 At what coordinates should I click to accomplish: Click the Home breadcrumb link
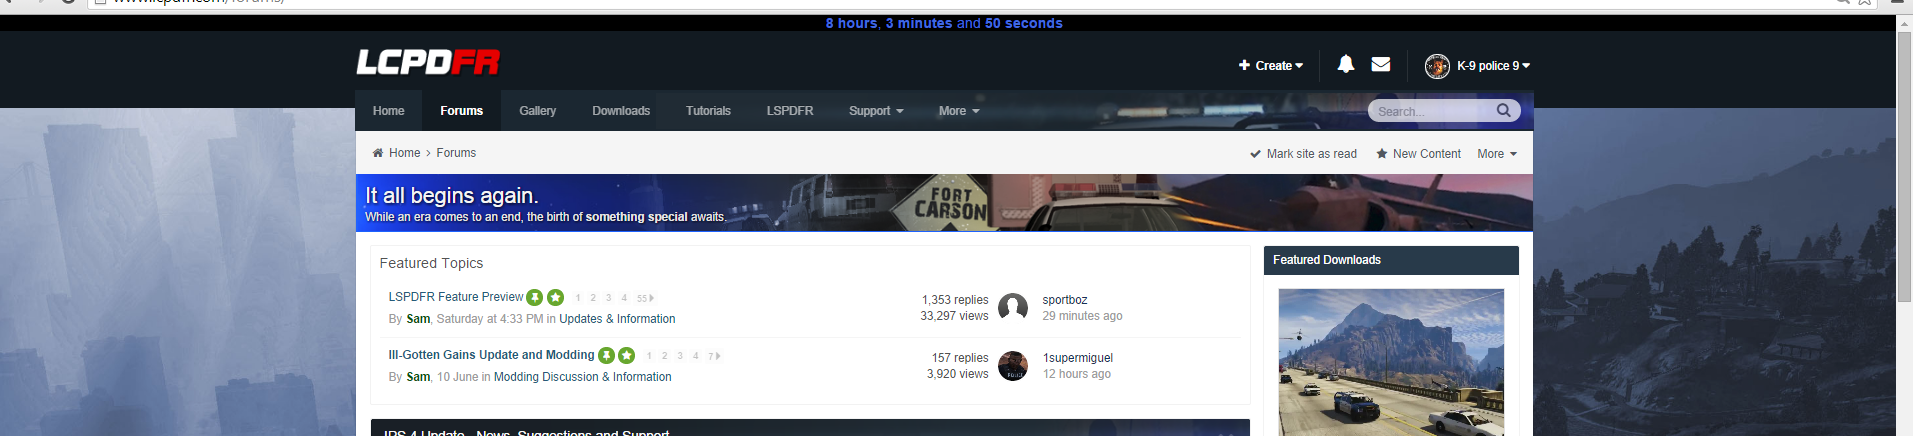(404, 153)
